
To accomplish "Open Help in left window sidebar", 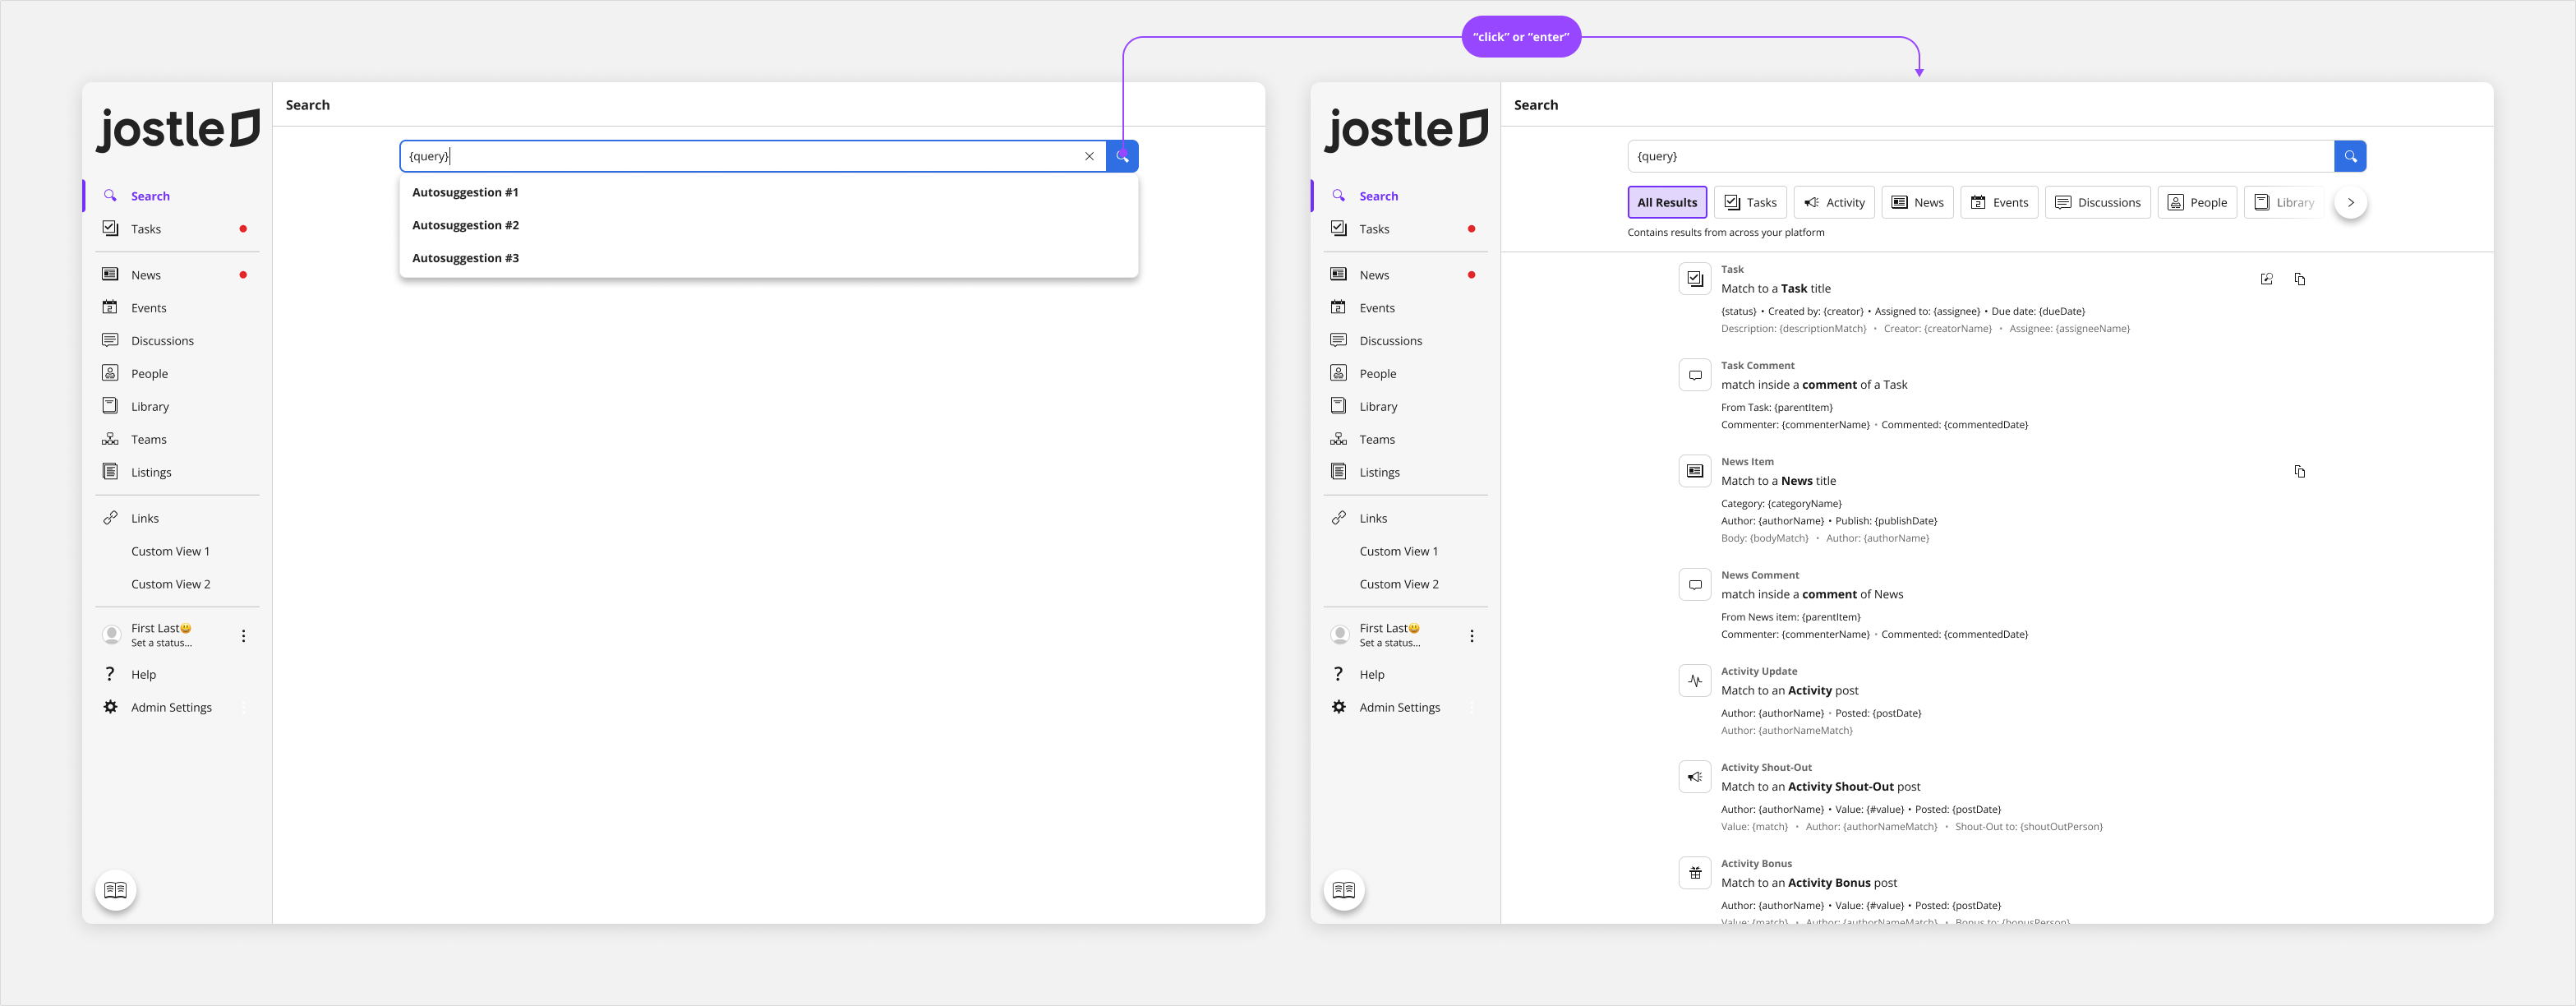I will 177,674.
